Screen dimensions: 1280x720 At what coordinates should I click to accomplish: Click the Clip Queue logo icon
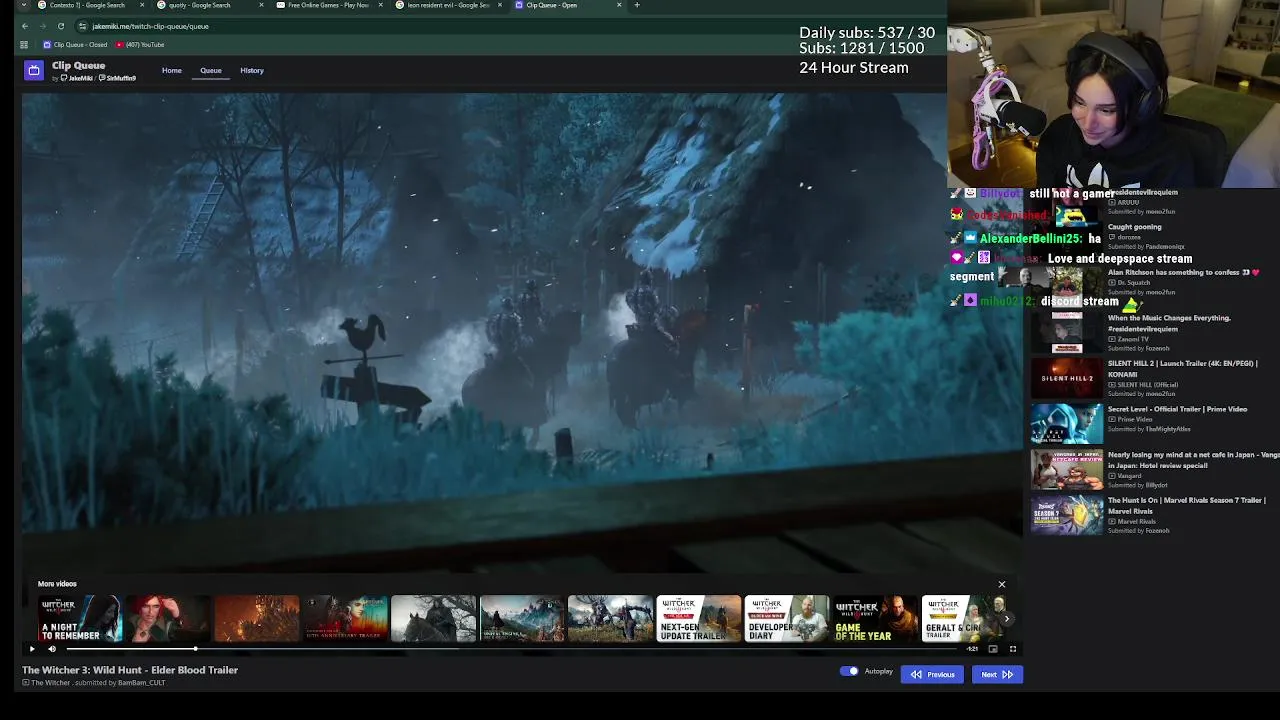click(34, 70)
